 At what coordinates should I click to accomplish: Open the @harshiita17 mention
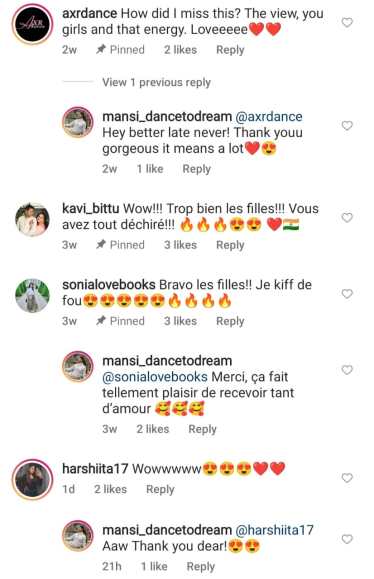tap(274, 530)
